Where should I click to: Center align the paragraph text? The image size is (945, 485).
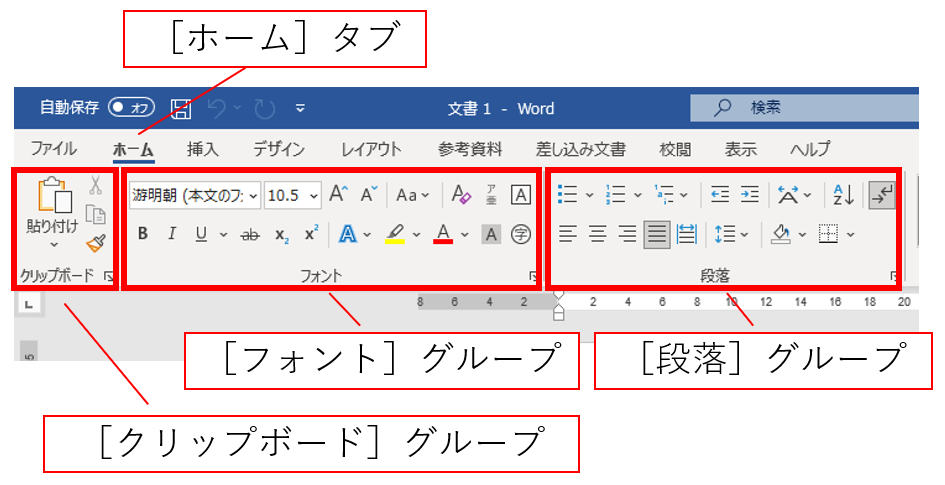tap(598, 234)
